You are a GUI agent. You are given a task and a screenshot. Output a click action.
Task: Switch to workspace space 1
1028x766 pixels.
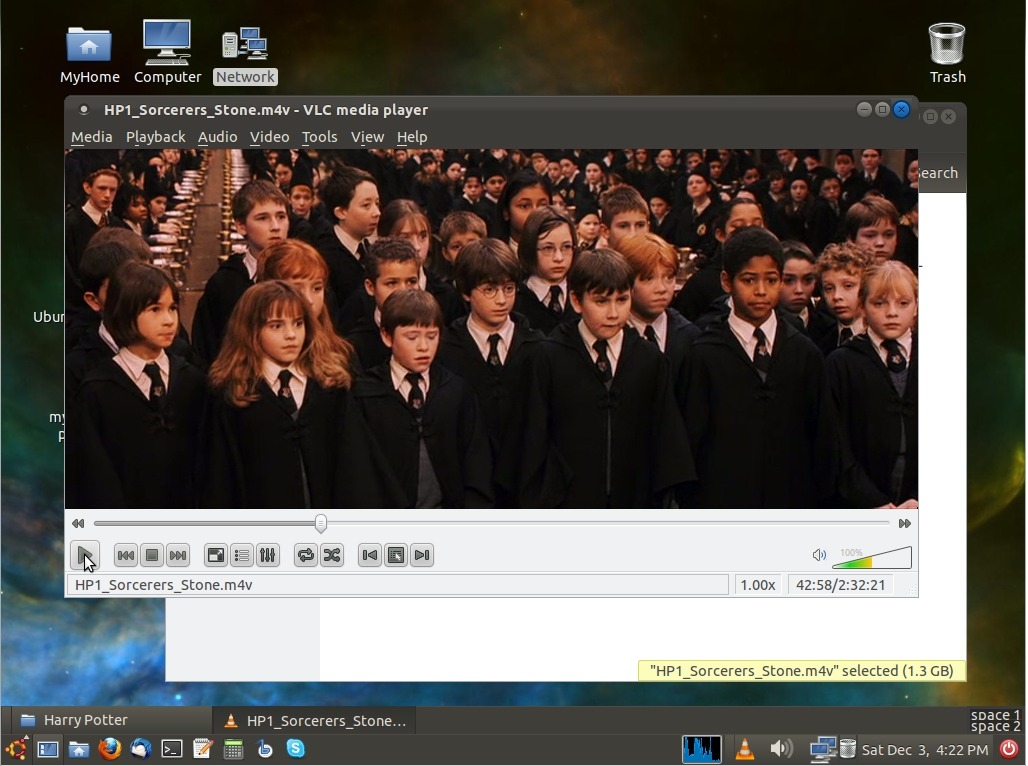995,715
